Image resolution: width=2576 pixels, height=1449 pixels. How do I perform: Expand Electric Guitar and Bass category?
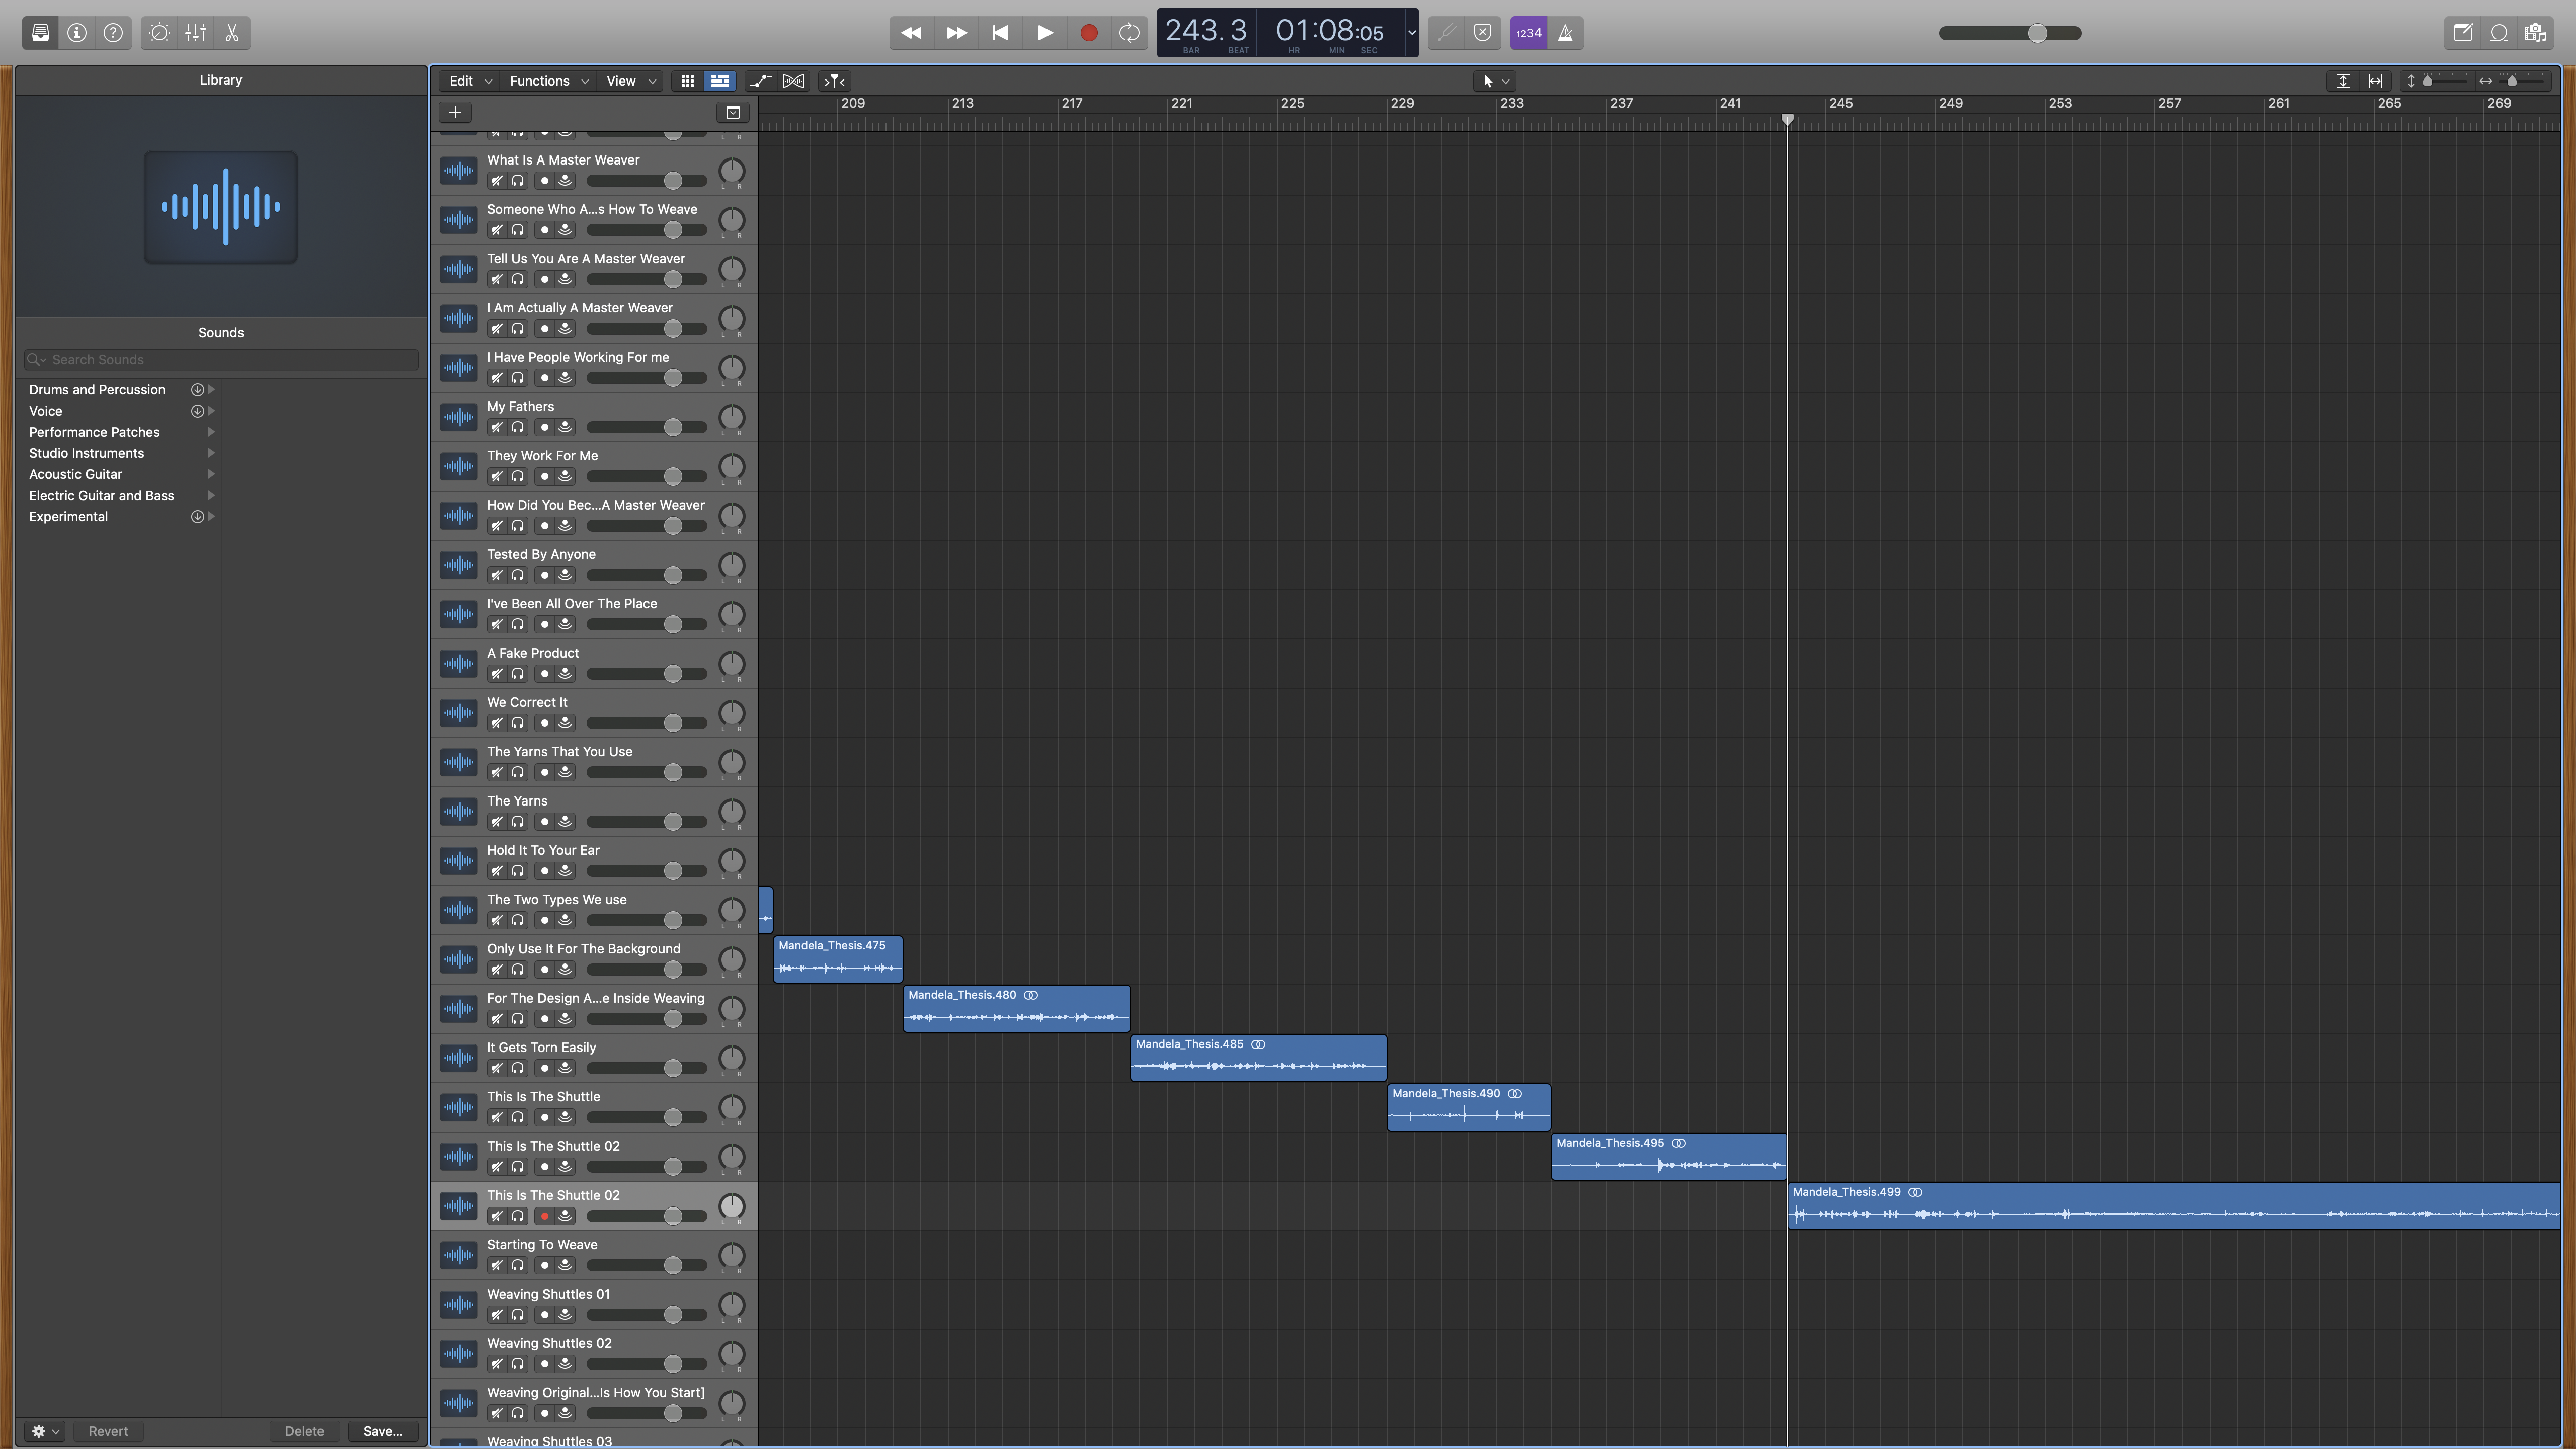coord(211,495)
